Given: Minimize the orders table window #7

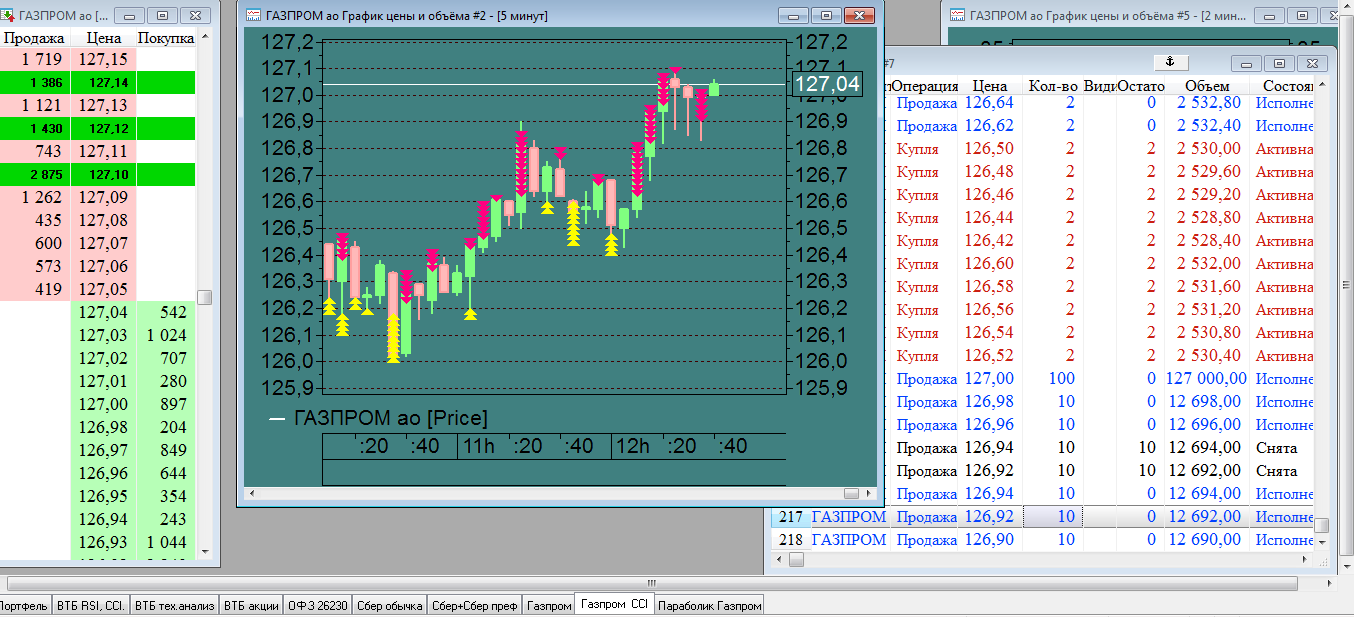Looking at the screenshot, I should 1246,63.
